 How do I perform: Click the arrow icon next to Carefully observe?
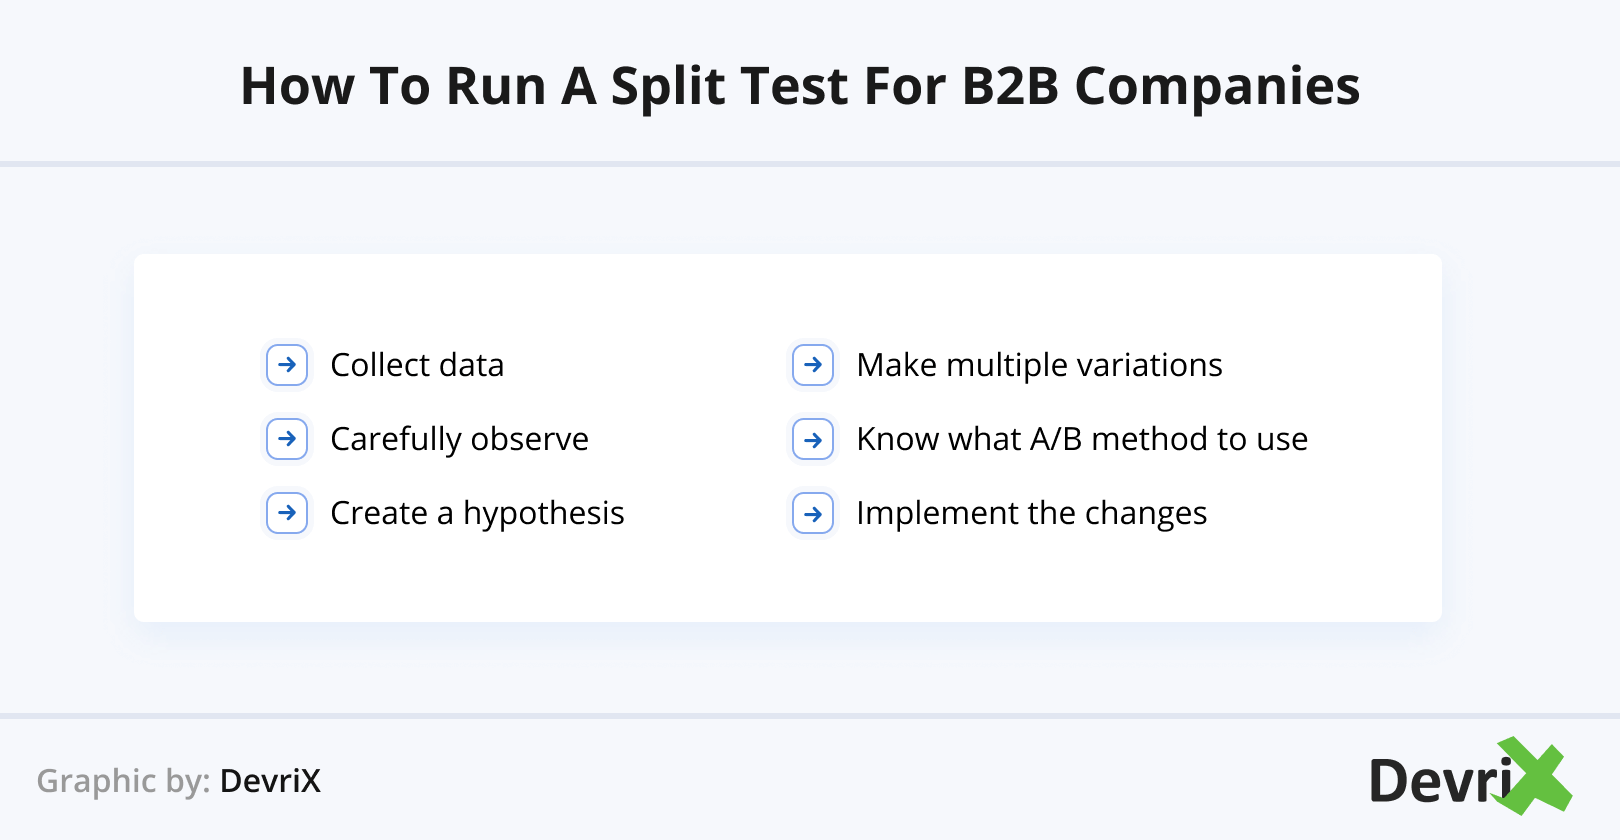point(287,439)
